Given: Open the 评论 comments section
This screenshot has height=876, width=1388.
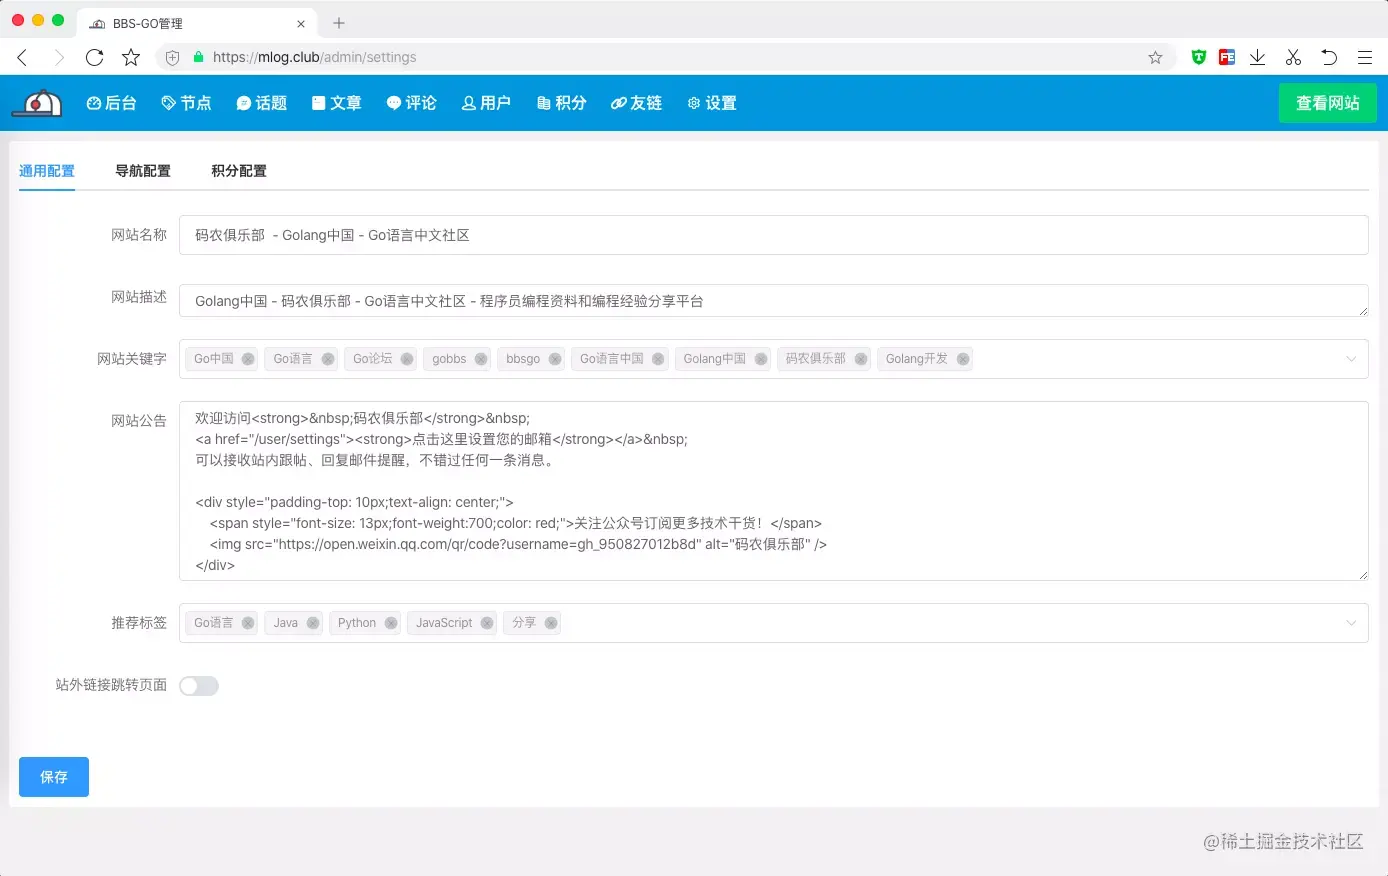Looking at the screenshot, I should click(x=411, y=103).
